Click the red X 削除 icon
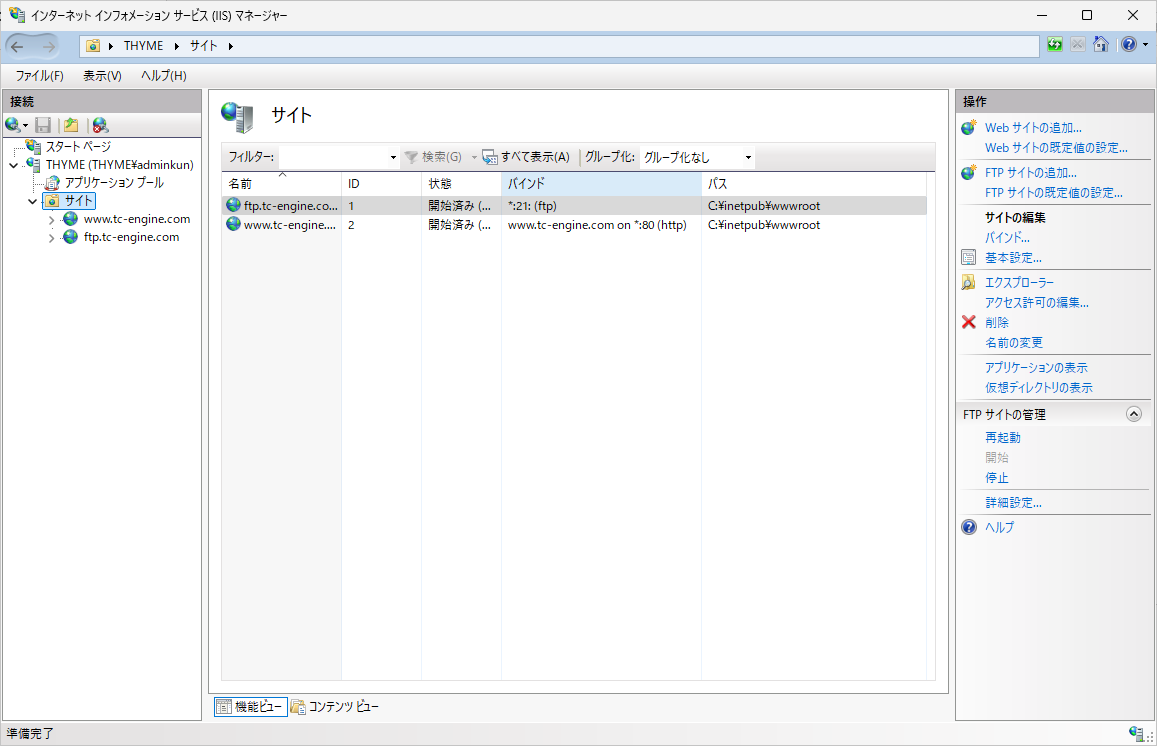 coord(969,322)
